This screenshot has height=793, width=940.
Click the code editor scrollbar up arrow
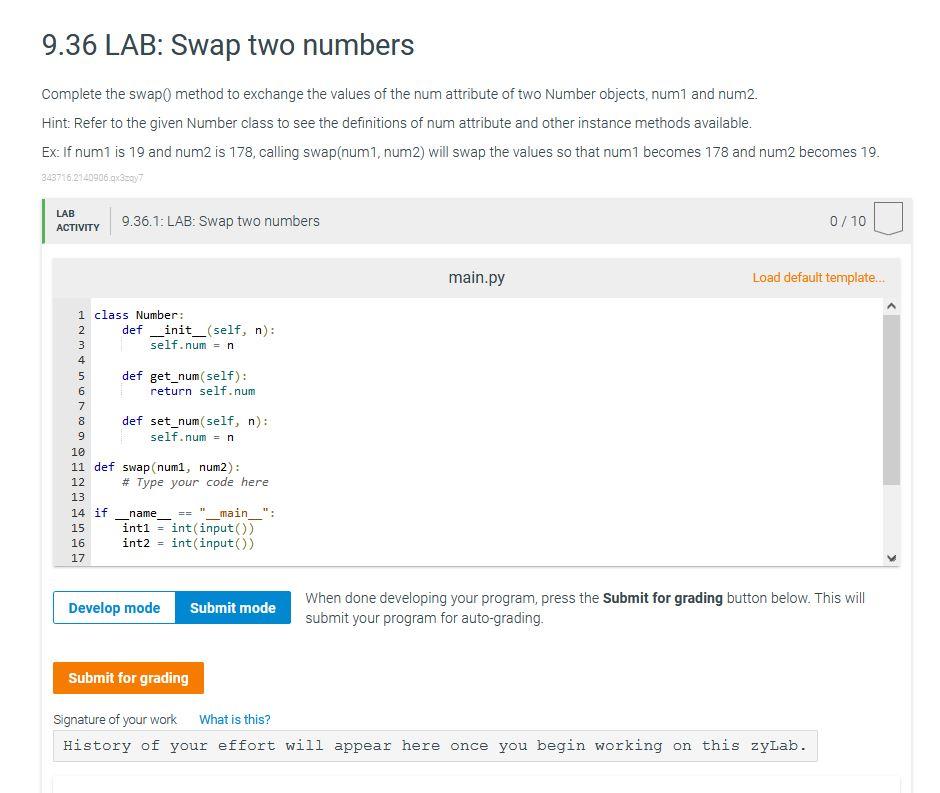point(892,303)
